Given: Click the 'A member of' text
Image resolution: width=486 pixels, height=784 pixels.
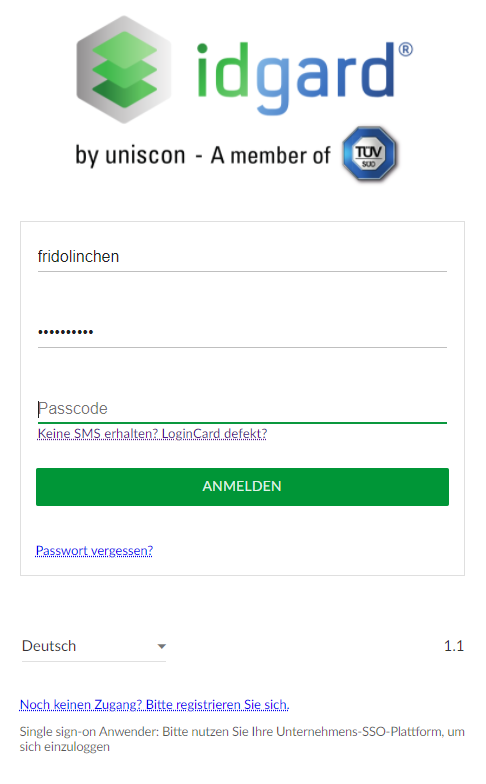Looking at the screenshot, I should click(x=270, y=156).
